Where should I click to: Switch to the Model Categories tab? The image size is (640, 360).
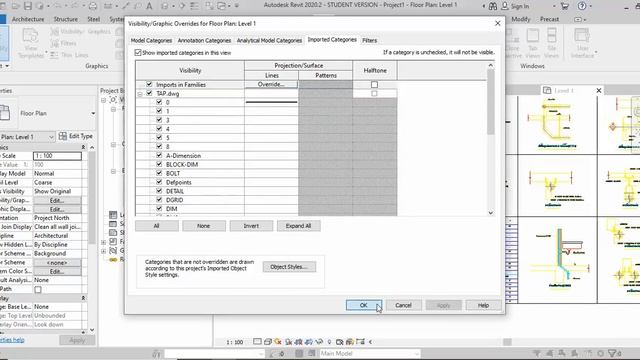(x=151, y=40)
